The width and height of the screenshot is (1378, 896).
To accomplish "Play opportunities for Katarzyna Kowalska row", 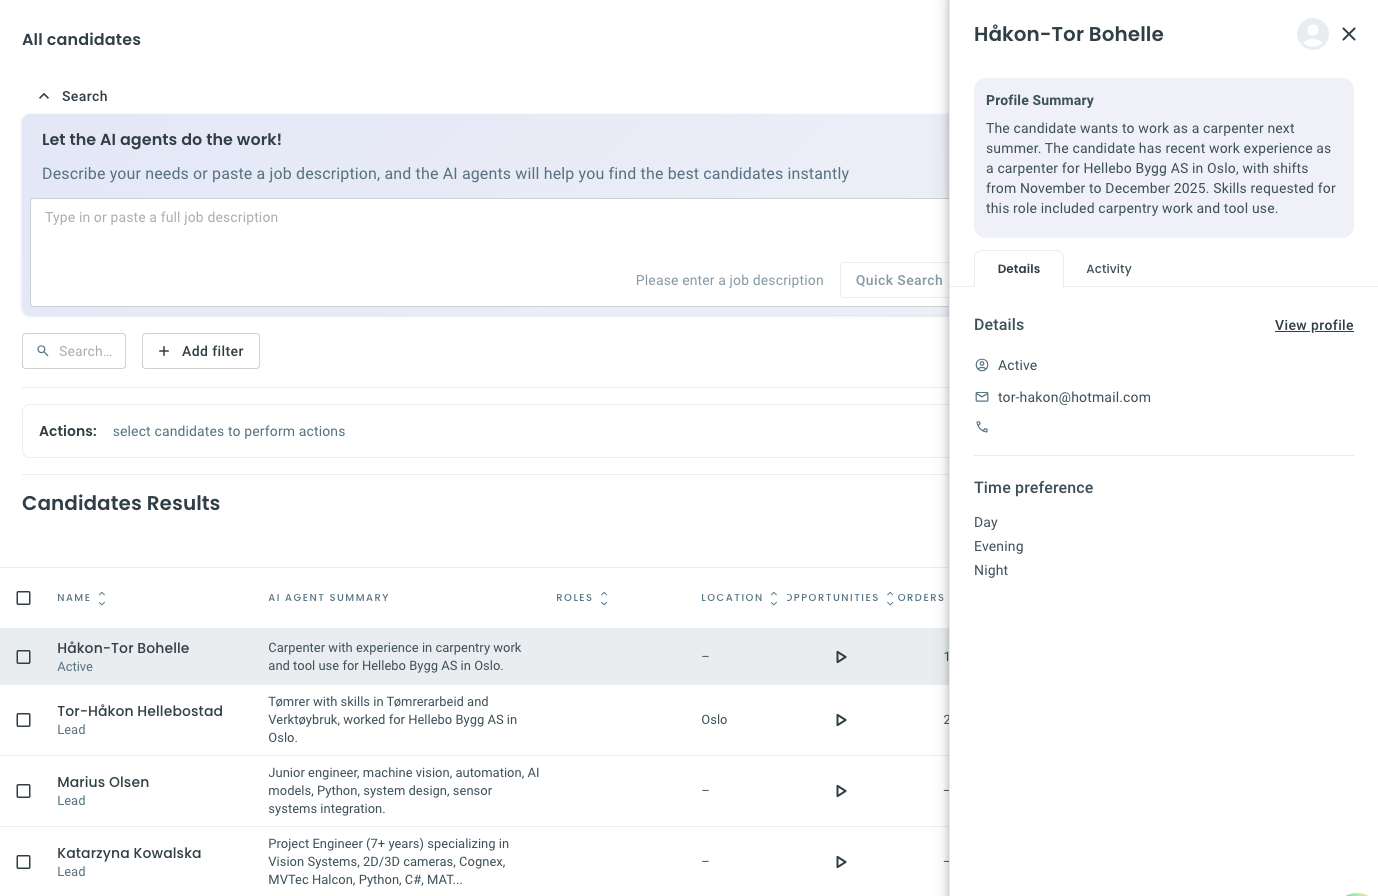I will (841, 862).
